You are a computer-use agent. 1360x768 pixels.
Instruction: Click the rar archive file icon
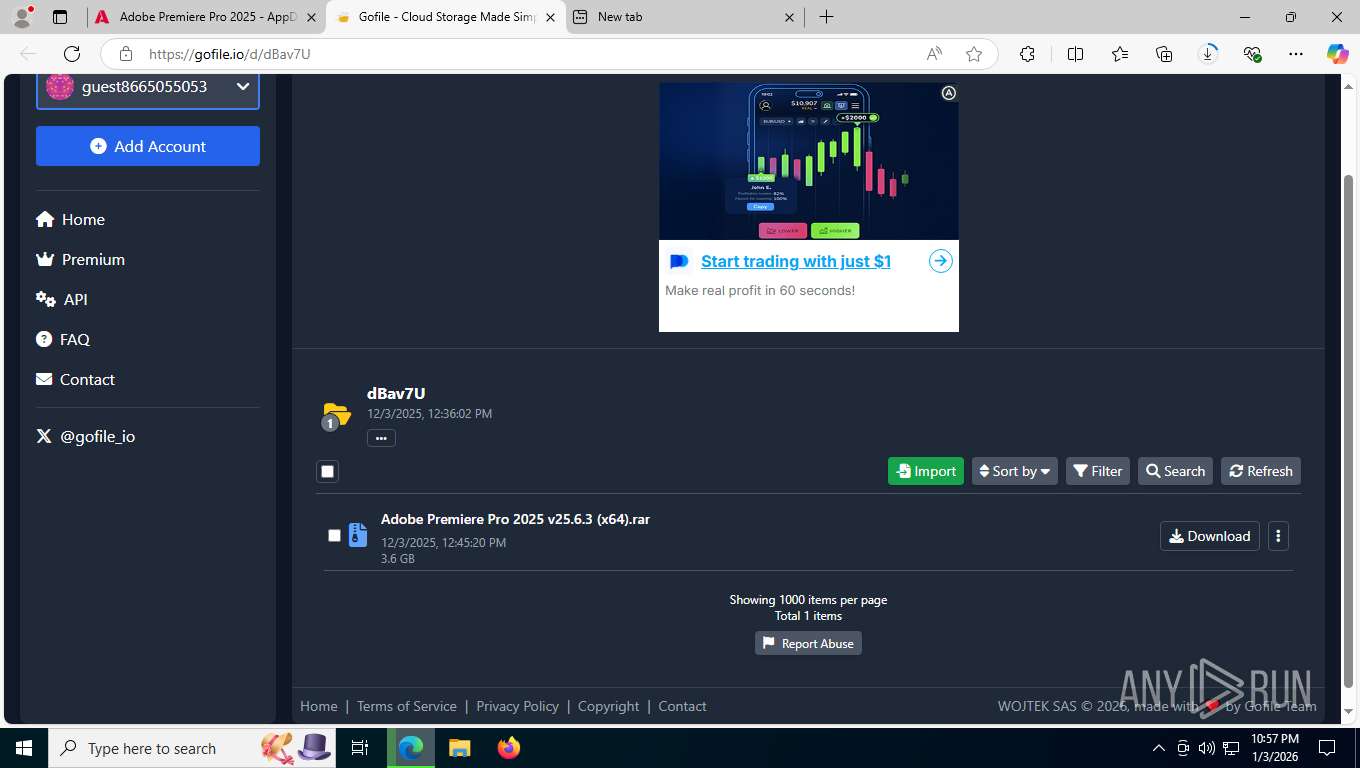357,535
